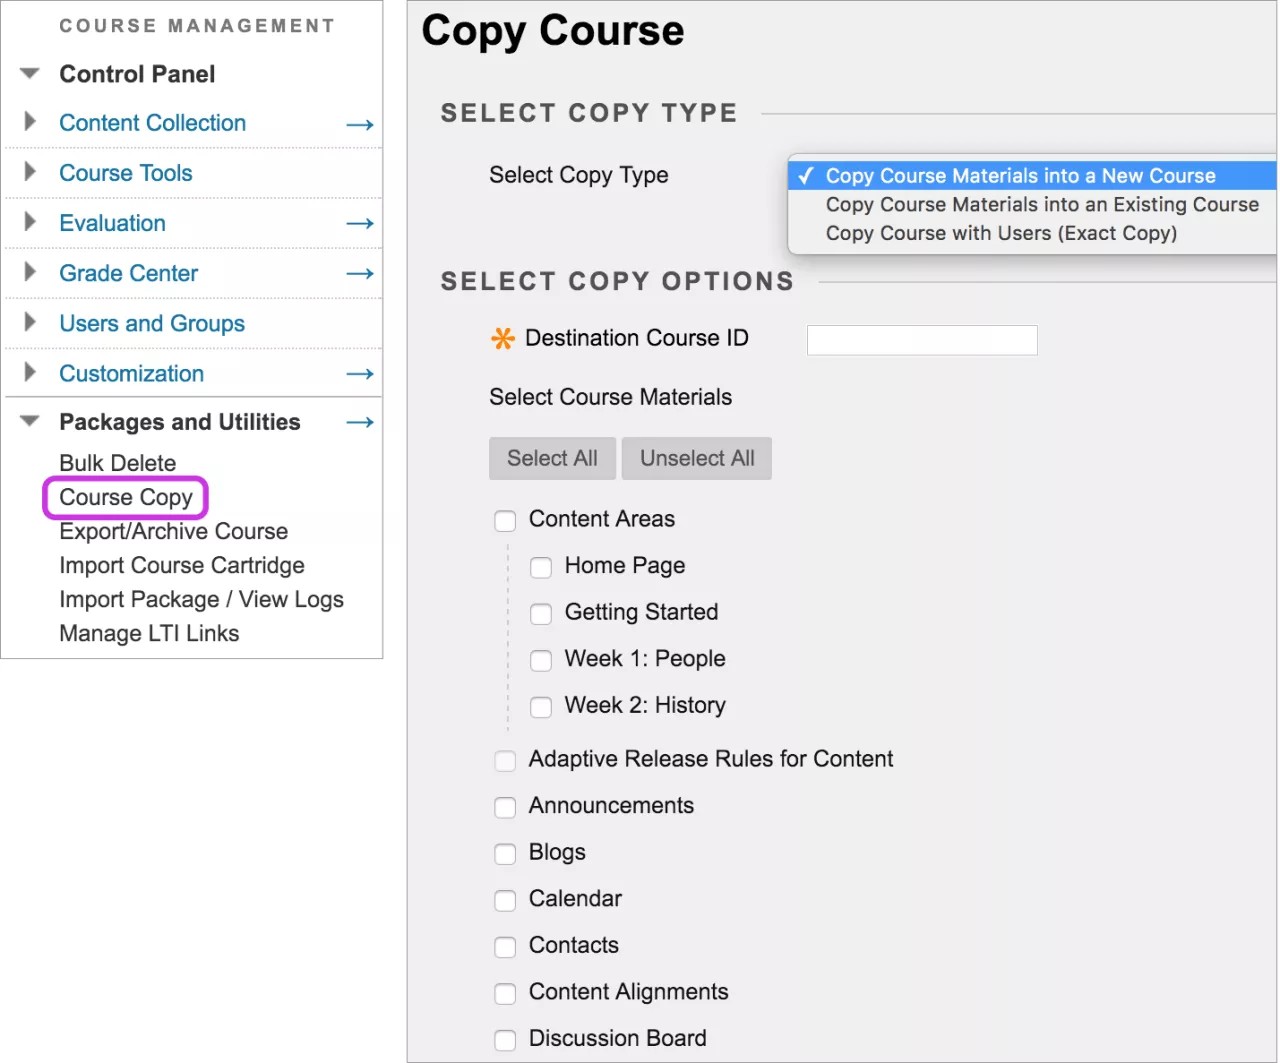Check the Home Page item

pos(541,567)
